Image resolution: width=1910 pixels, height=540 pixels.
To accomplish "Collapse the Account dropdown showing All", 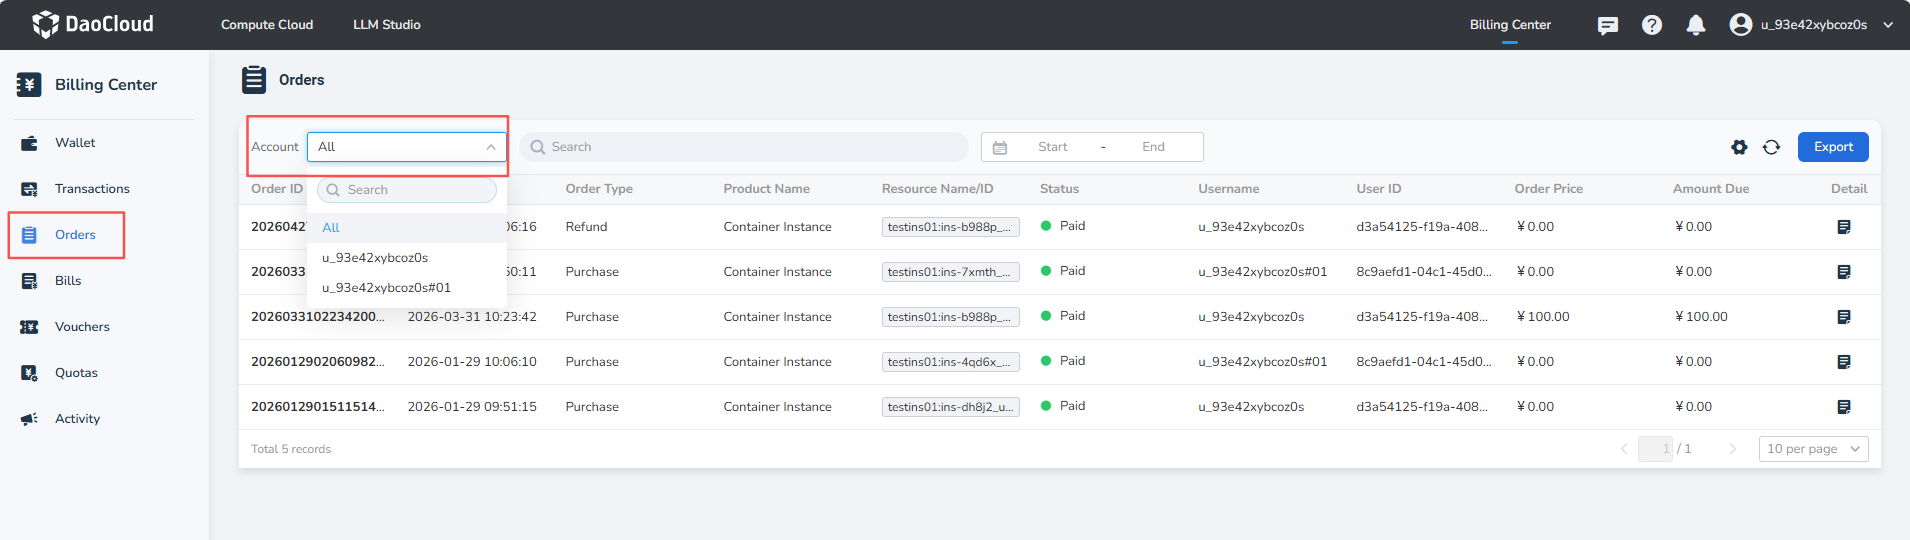I will 407,147.
